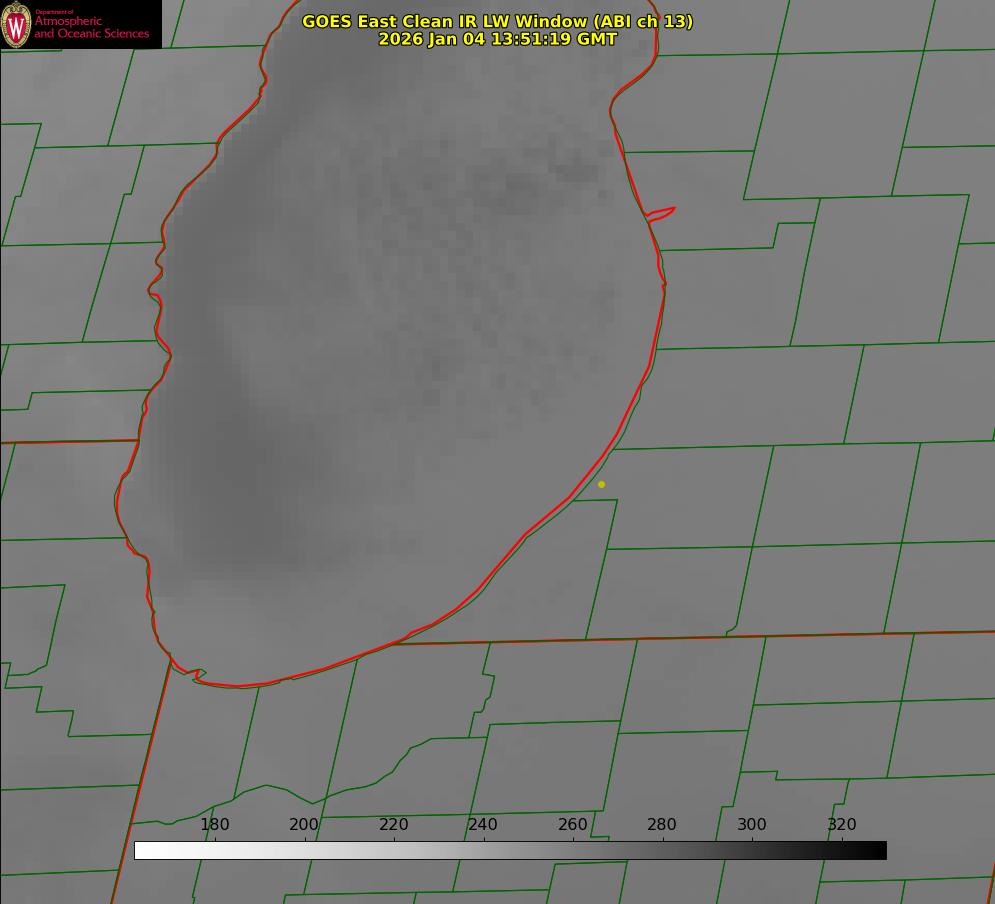Click the yellow dot marker near the lakeshore

click(x=601, y=484)
